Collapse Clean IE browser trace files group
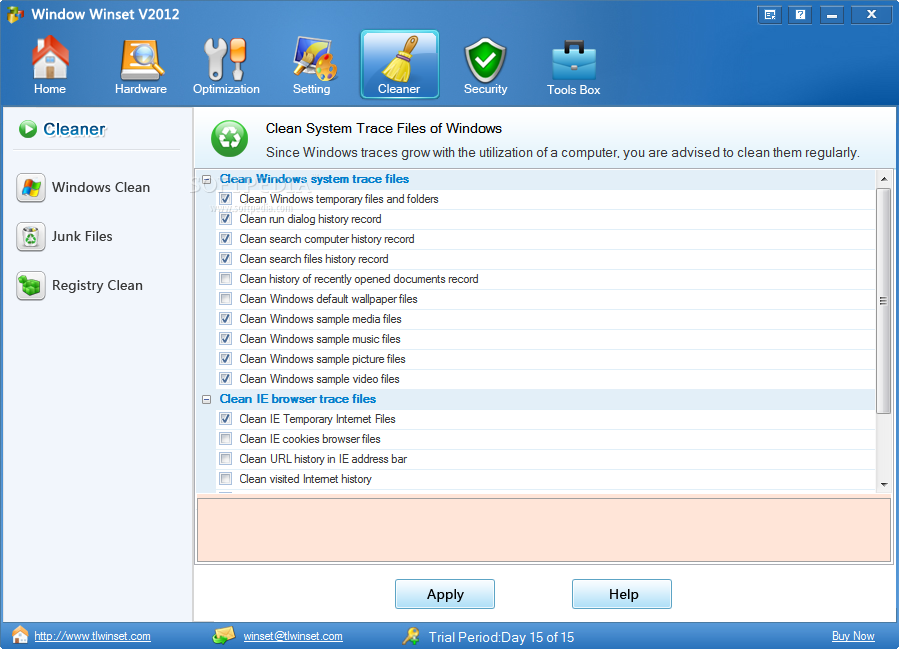 tap(206, 399)
